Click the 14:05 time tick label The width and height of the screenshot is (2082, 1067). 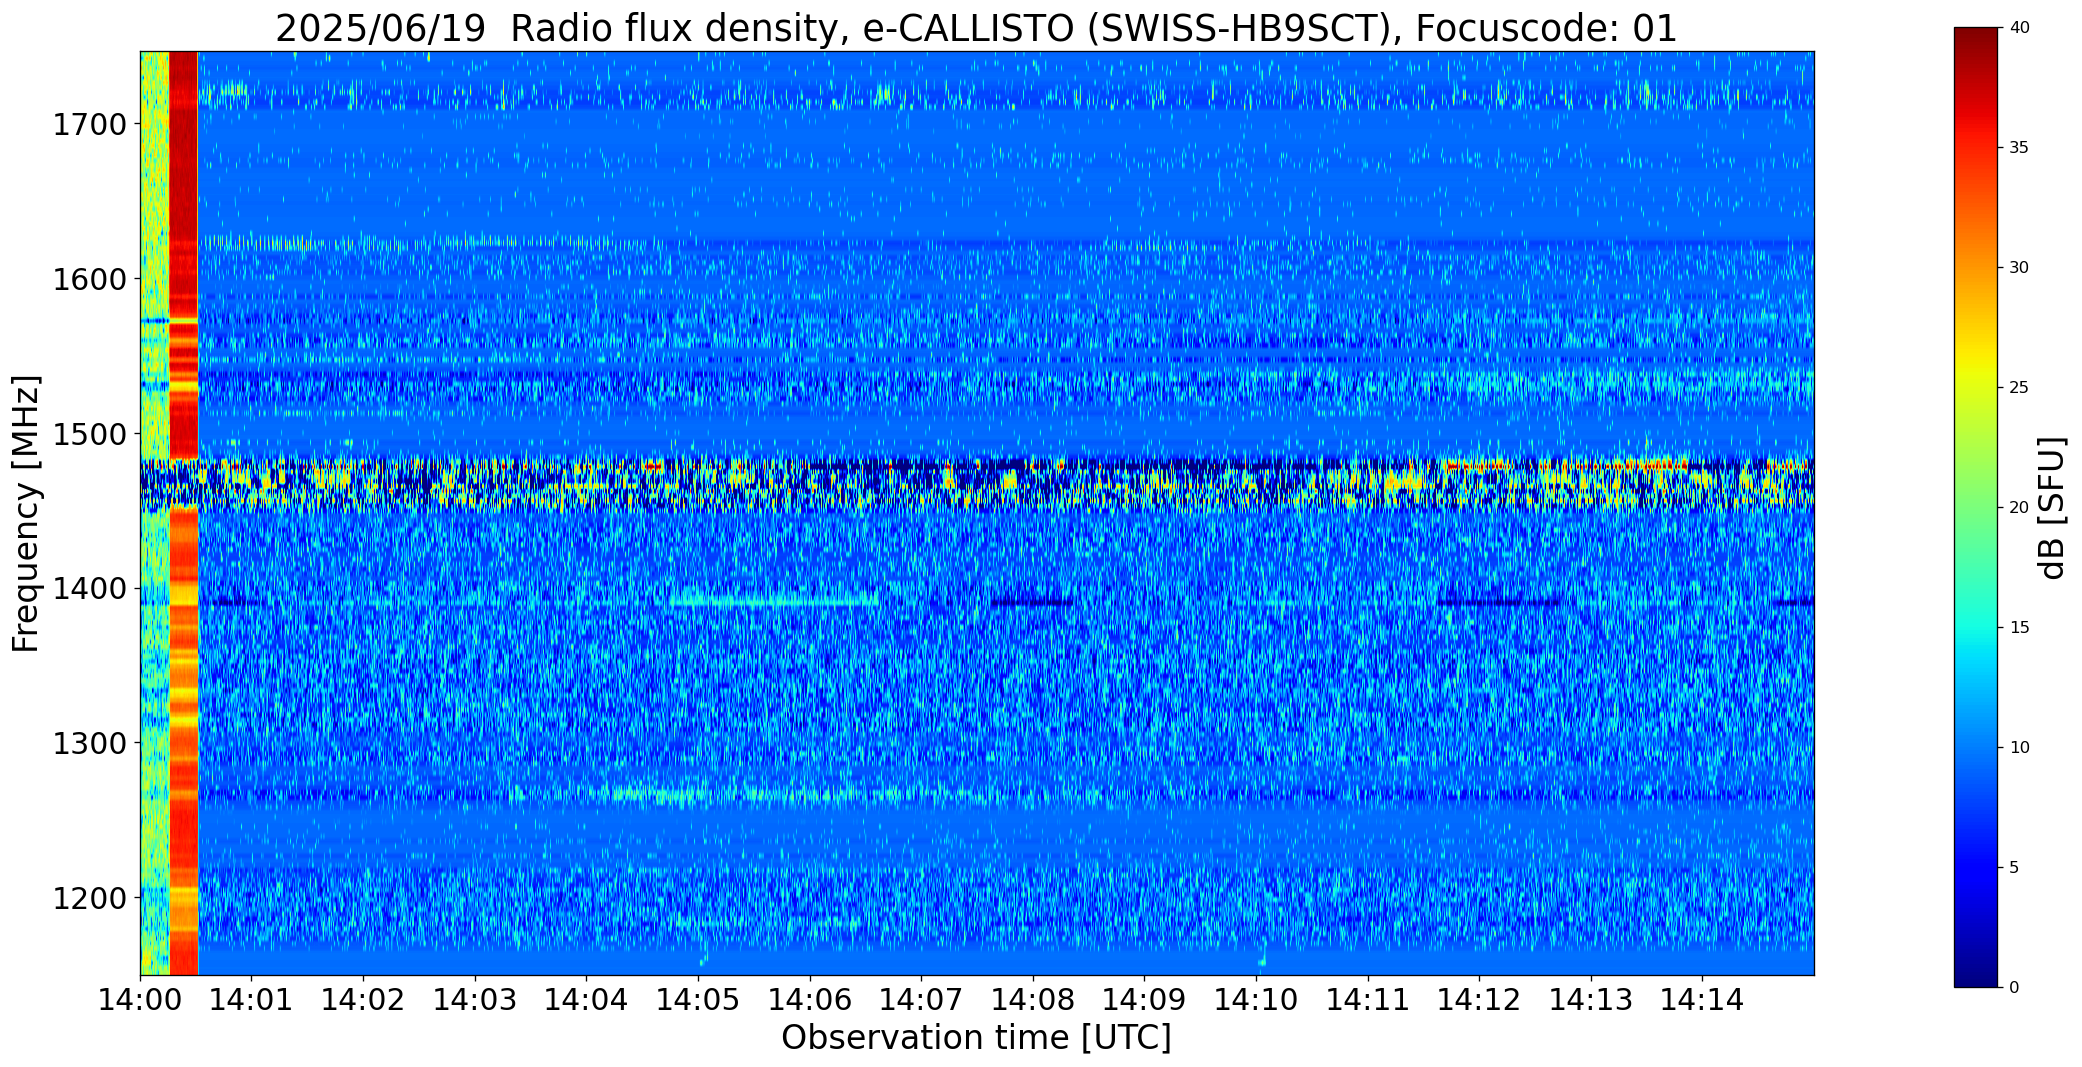point(698,999)
